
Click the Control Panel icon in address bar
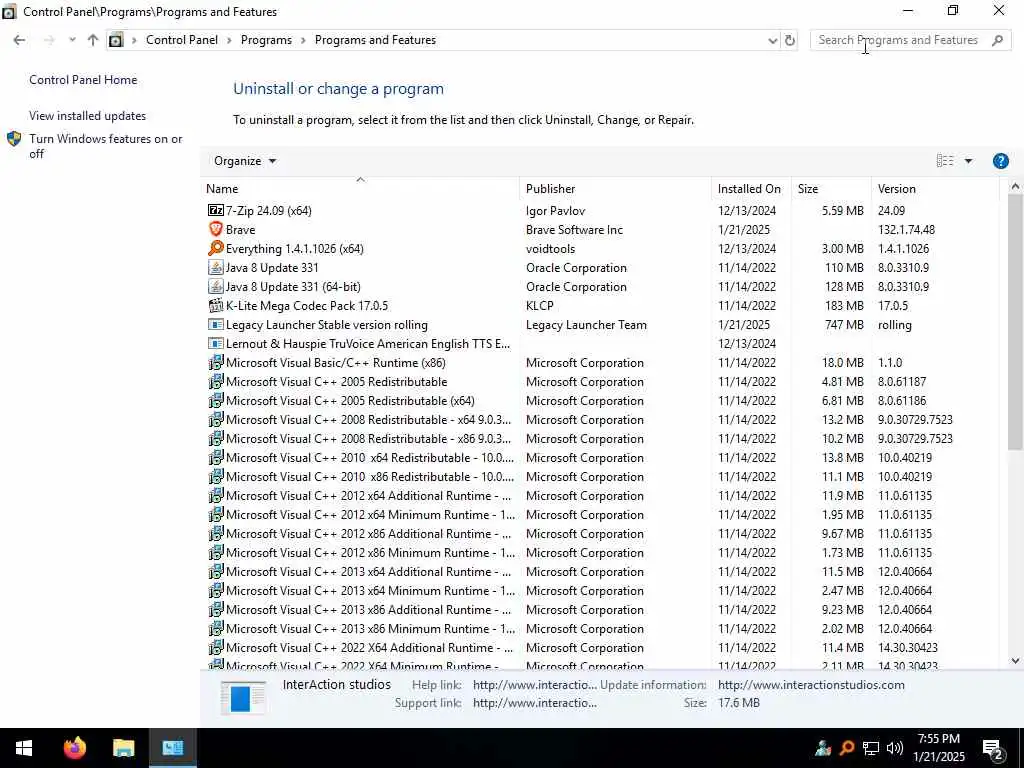116,40
